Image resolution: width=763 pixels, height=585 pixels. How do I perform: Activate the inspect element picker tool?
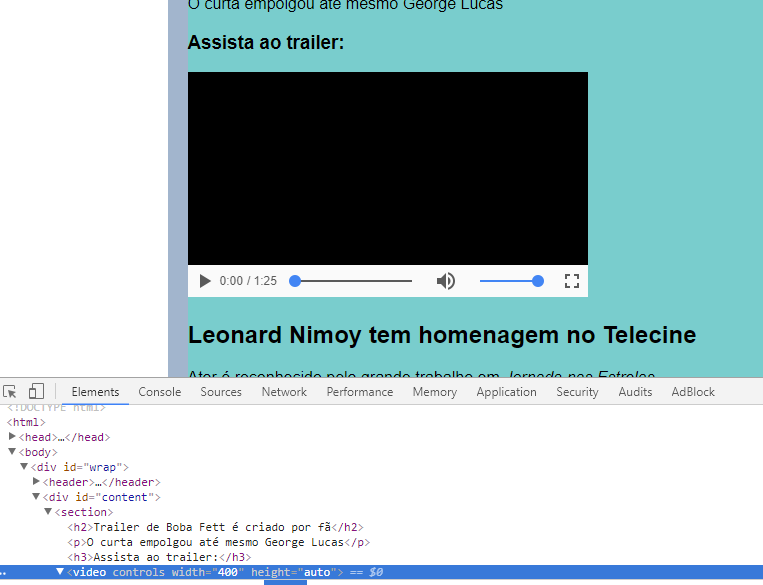click(10, 392)
